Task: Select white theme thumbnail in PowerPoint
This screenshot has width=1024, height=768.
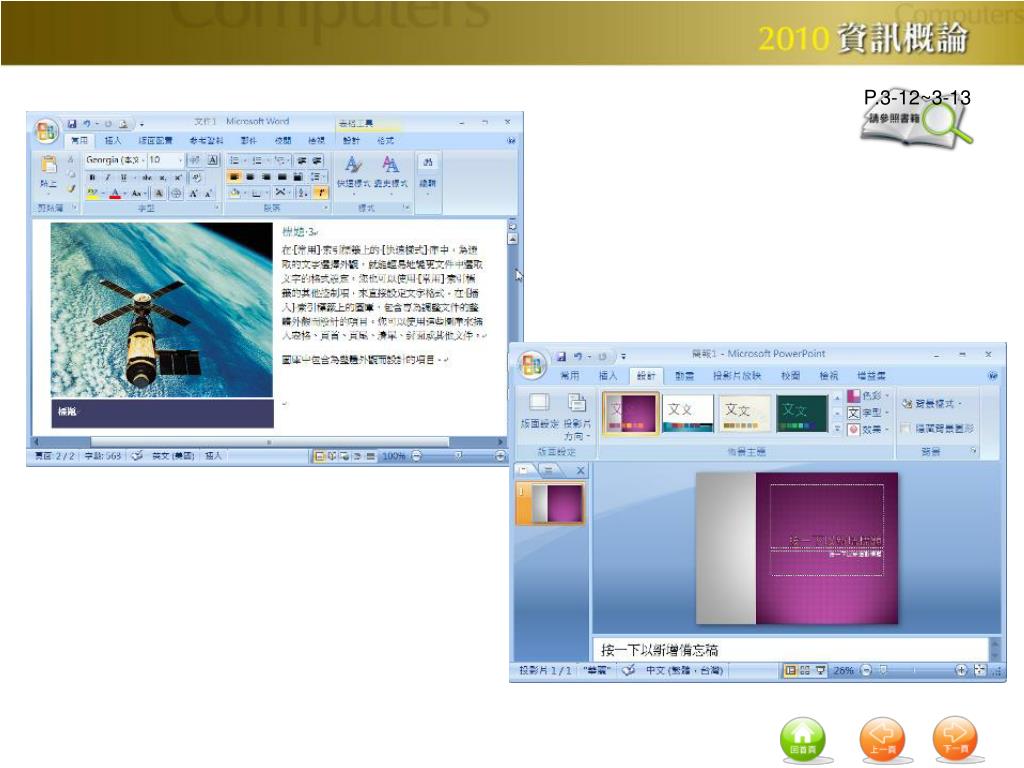Action: (x=688, y=413)
